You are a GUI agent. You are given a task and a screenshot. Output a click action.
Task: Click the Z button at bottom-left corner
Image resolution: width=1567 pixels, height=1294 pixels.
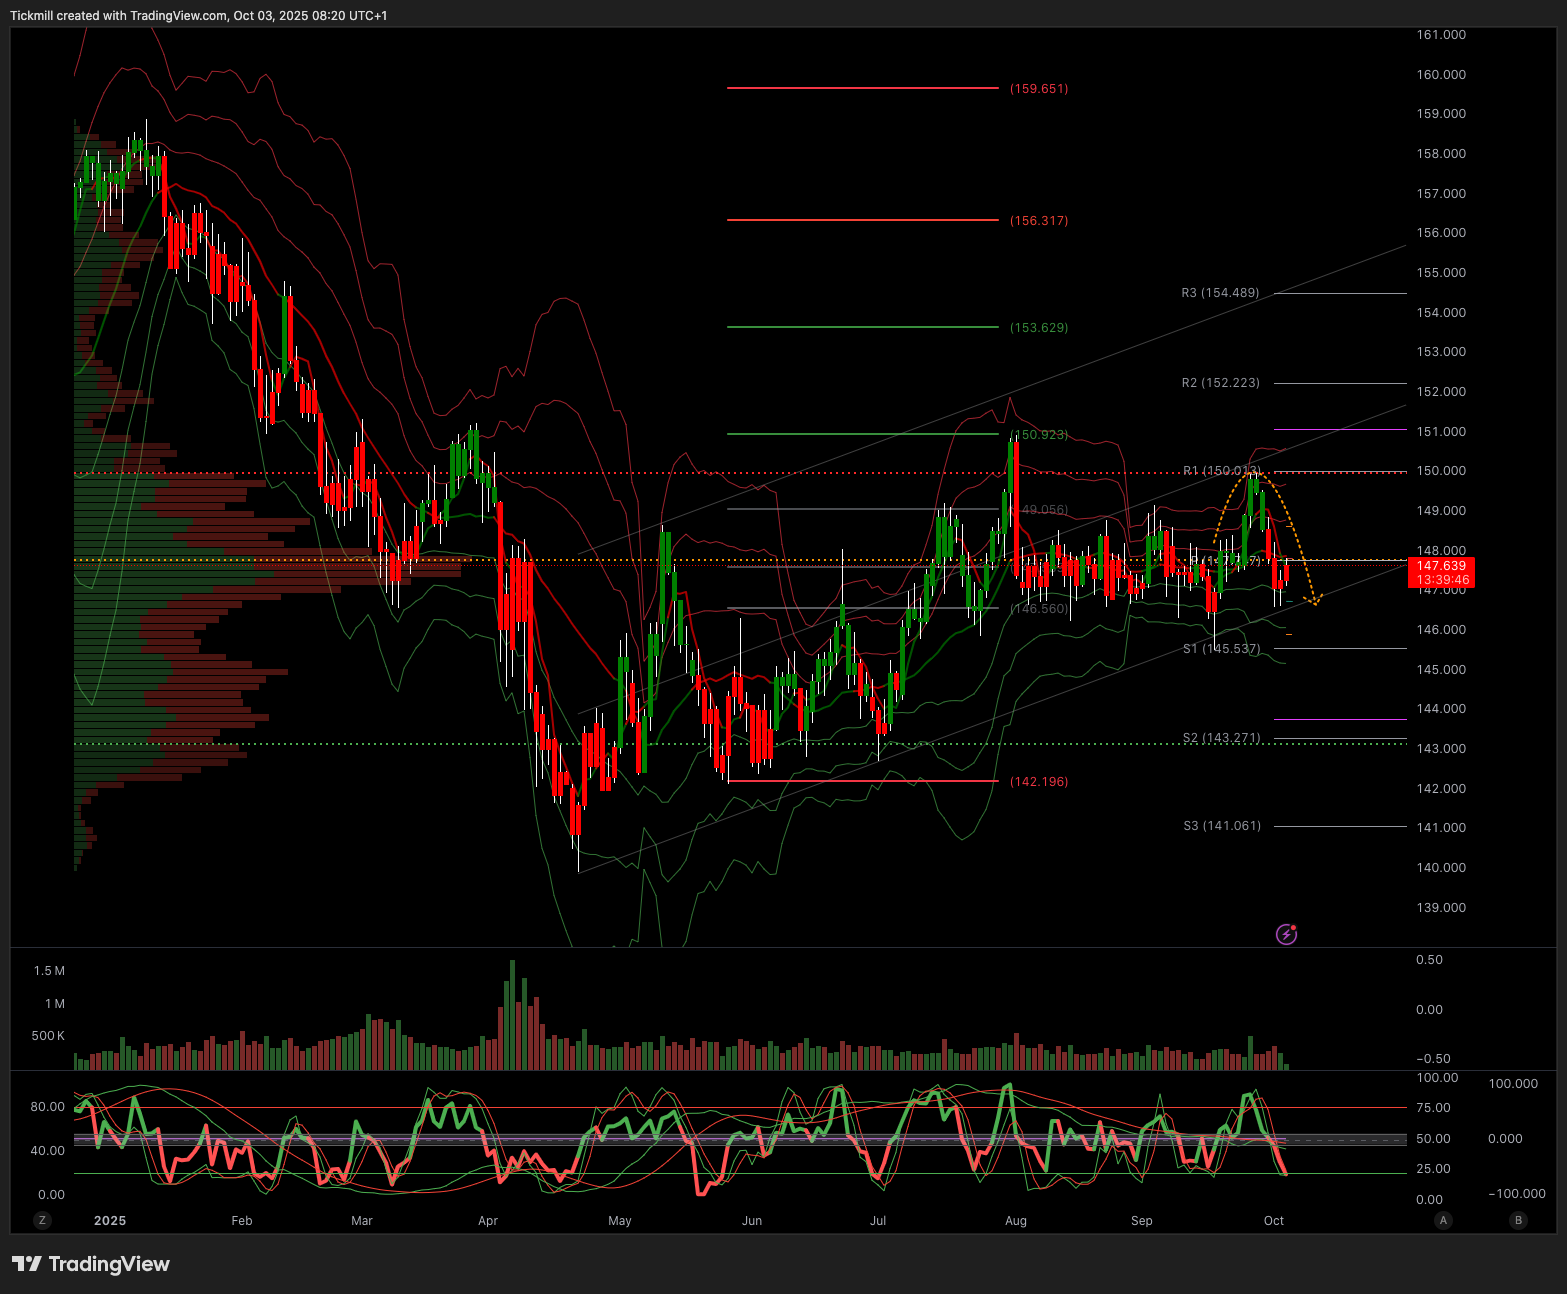pyautogui.click(x=42, y=1220)
